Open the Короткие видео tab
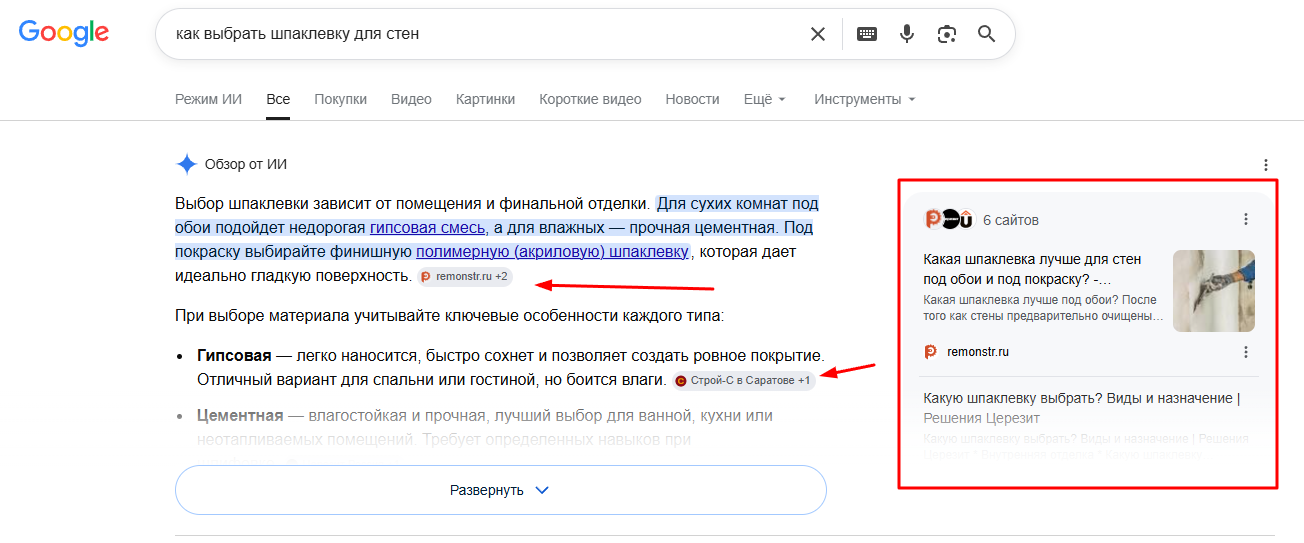Screen dimensions: 1304x543 (x=590, y=99)
